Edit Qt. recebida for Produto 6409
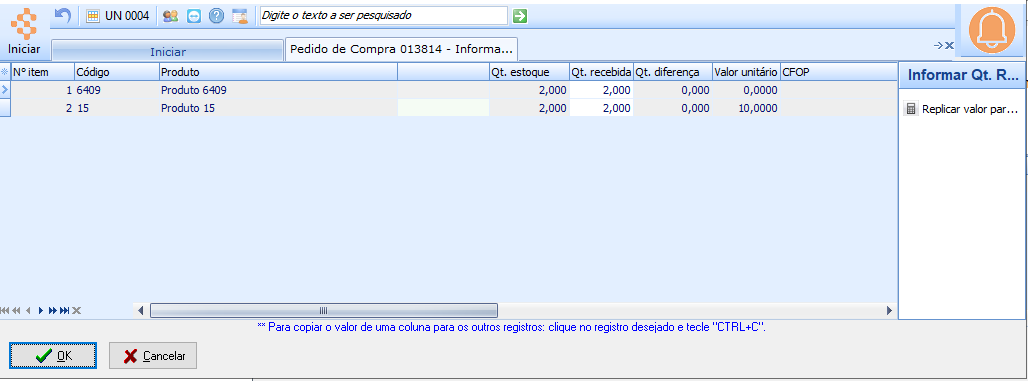Screen dimensions: 1028x381 pyautogui.click(x=601, y=90)
